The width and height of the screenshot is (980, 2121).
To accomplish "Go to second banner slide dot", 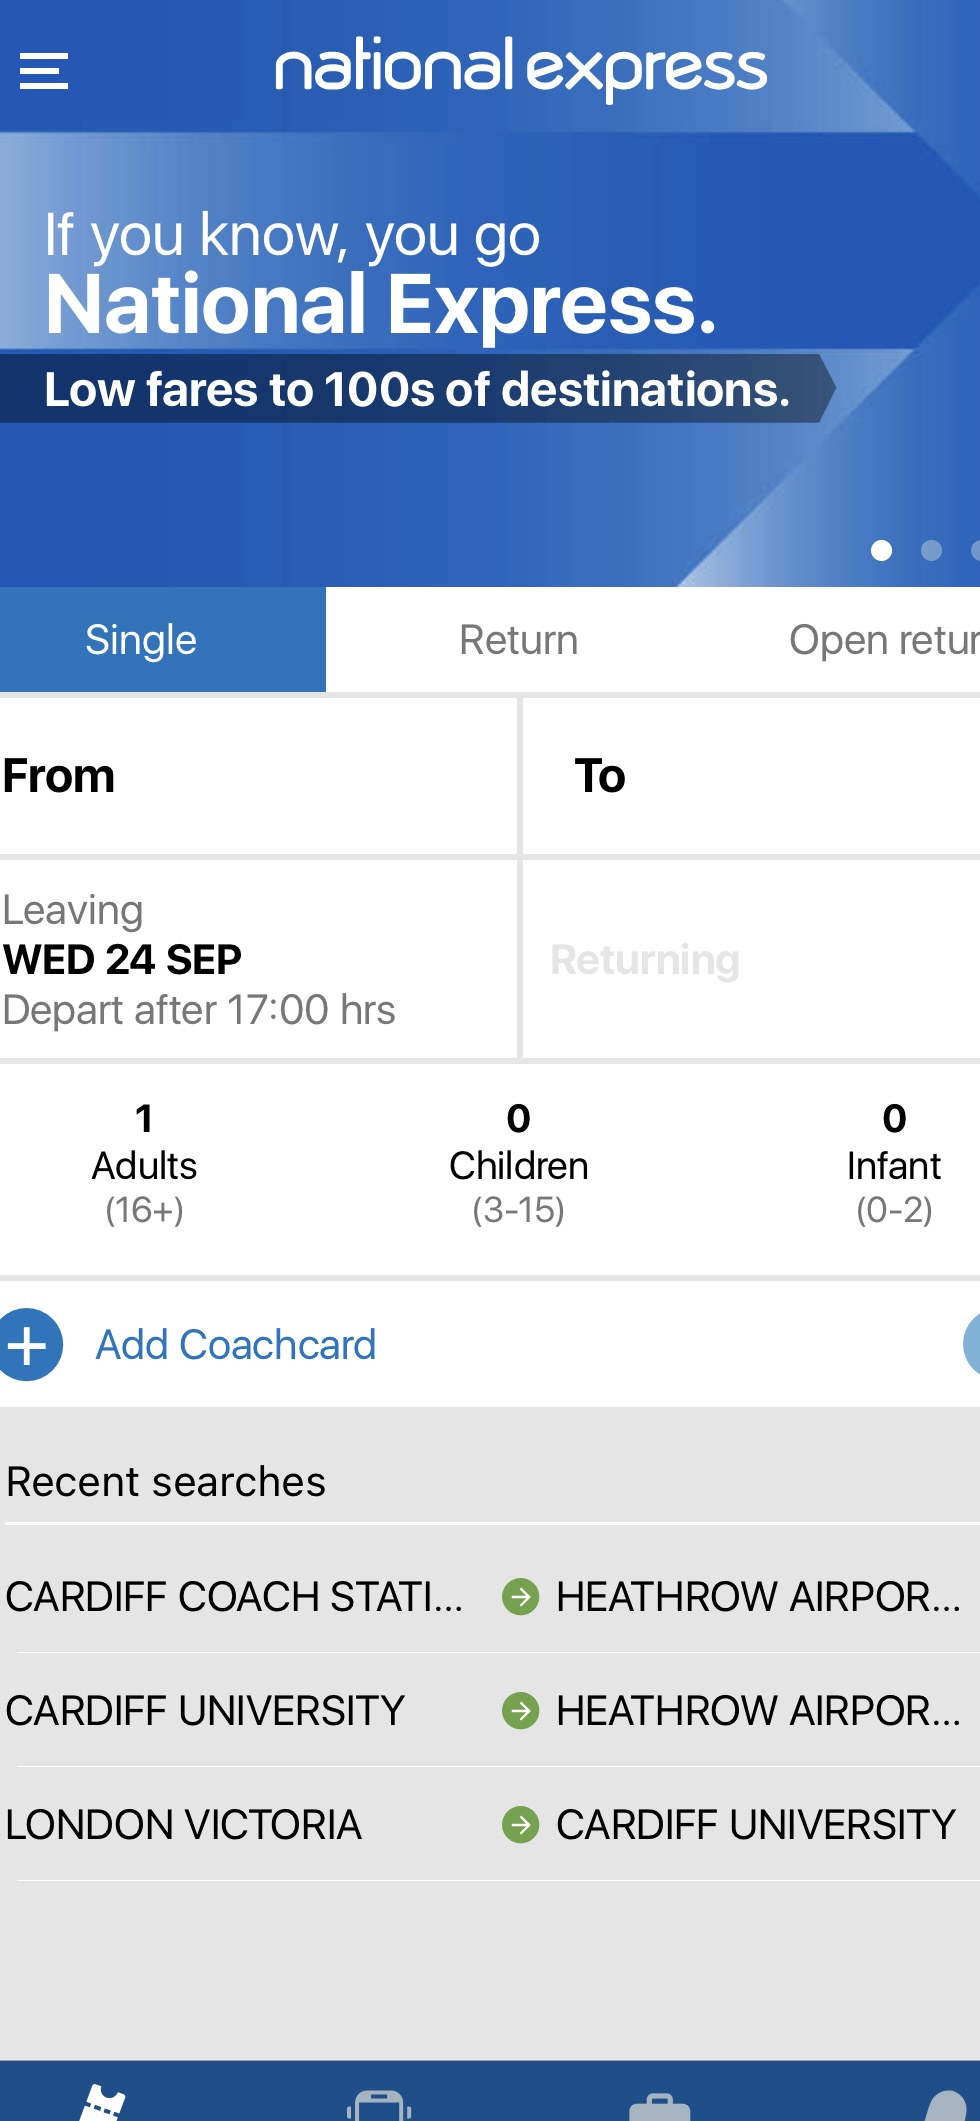I will [931, 550].
